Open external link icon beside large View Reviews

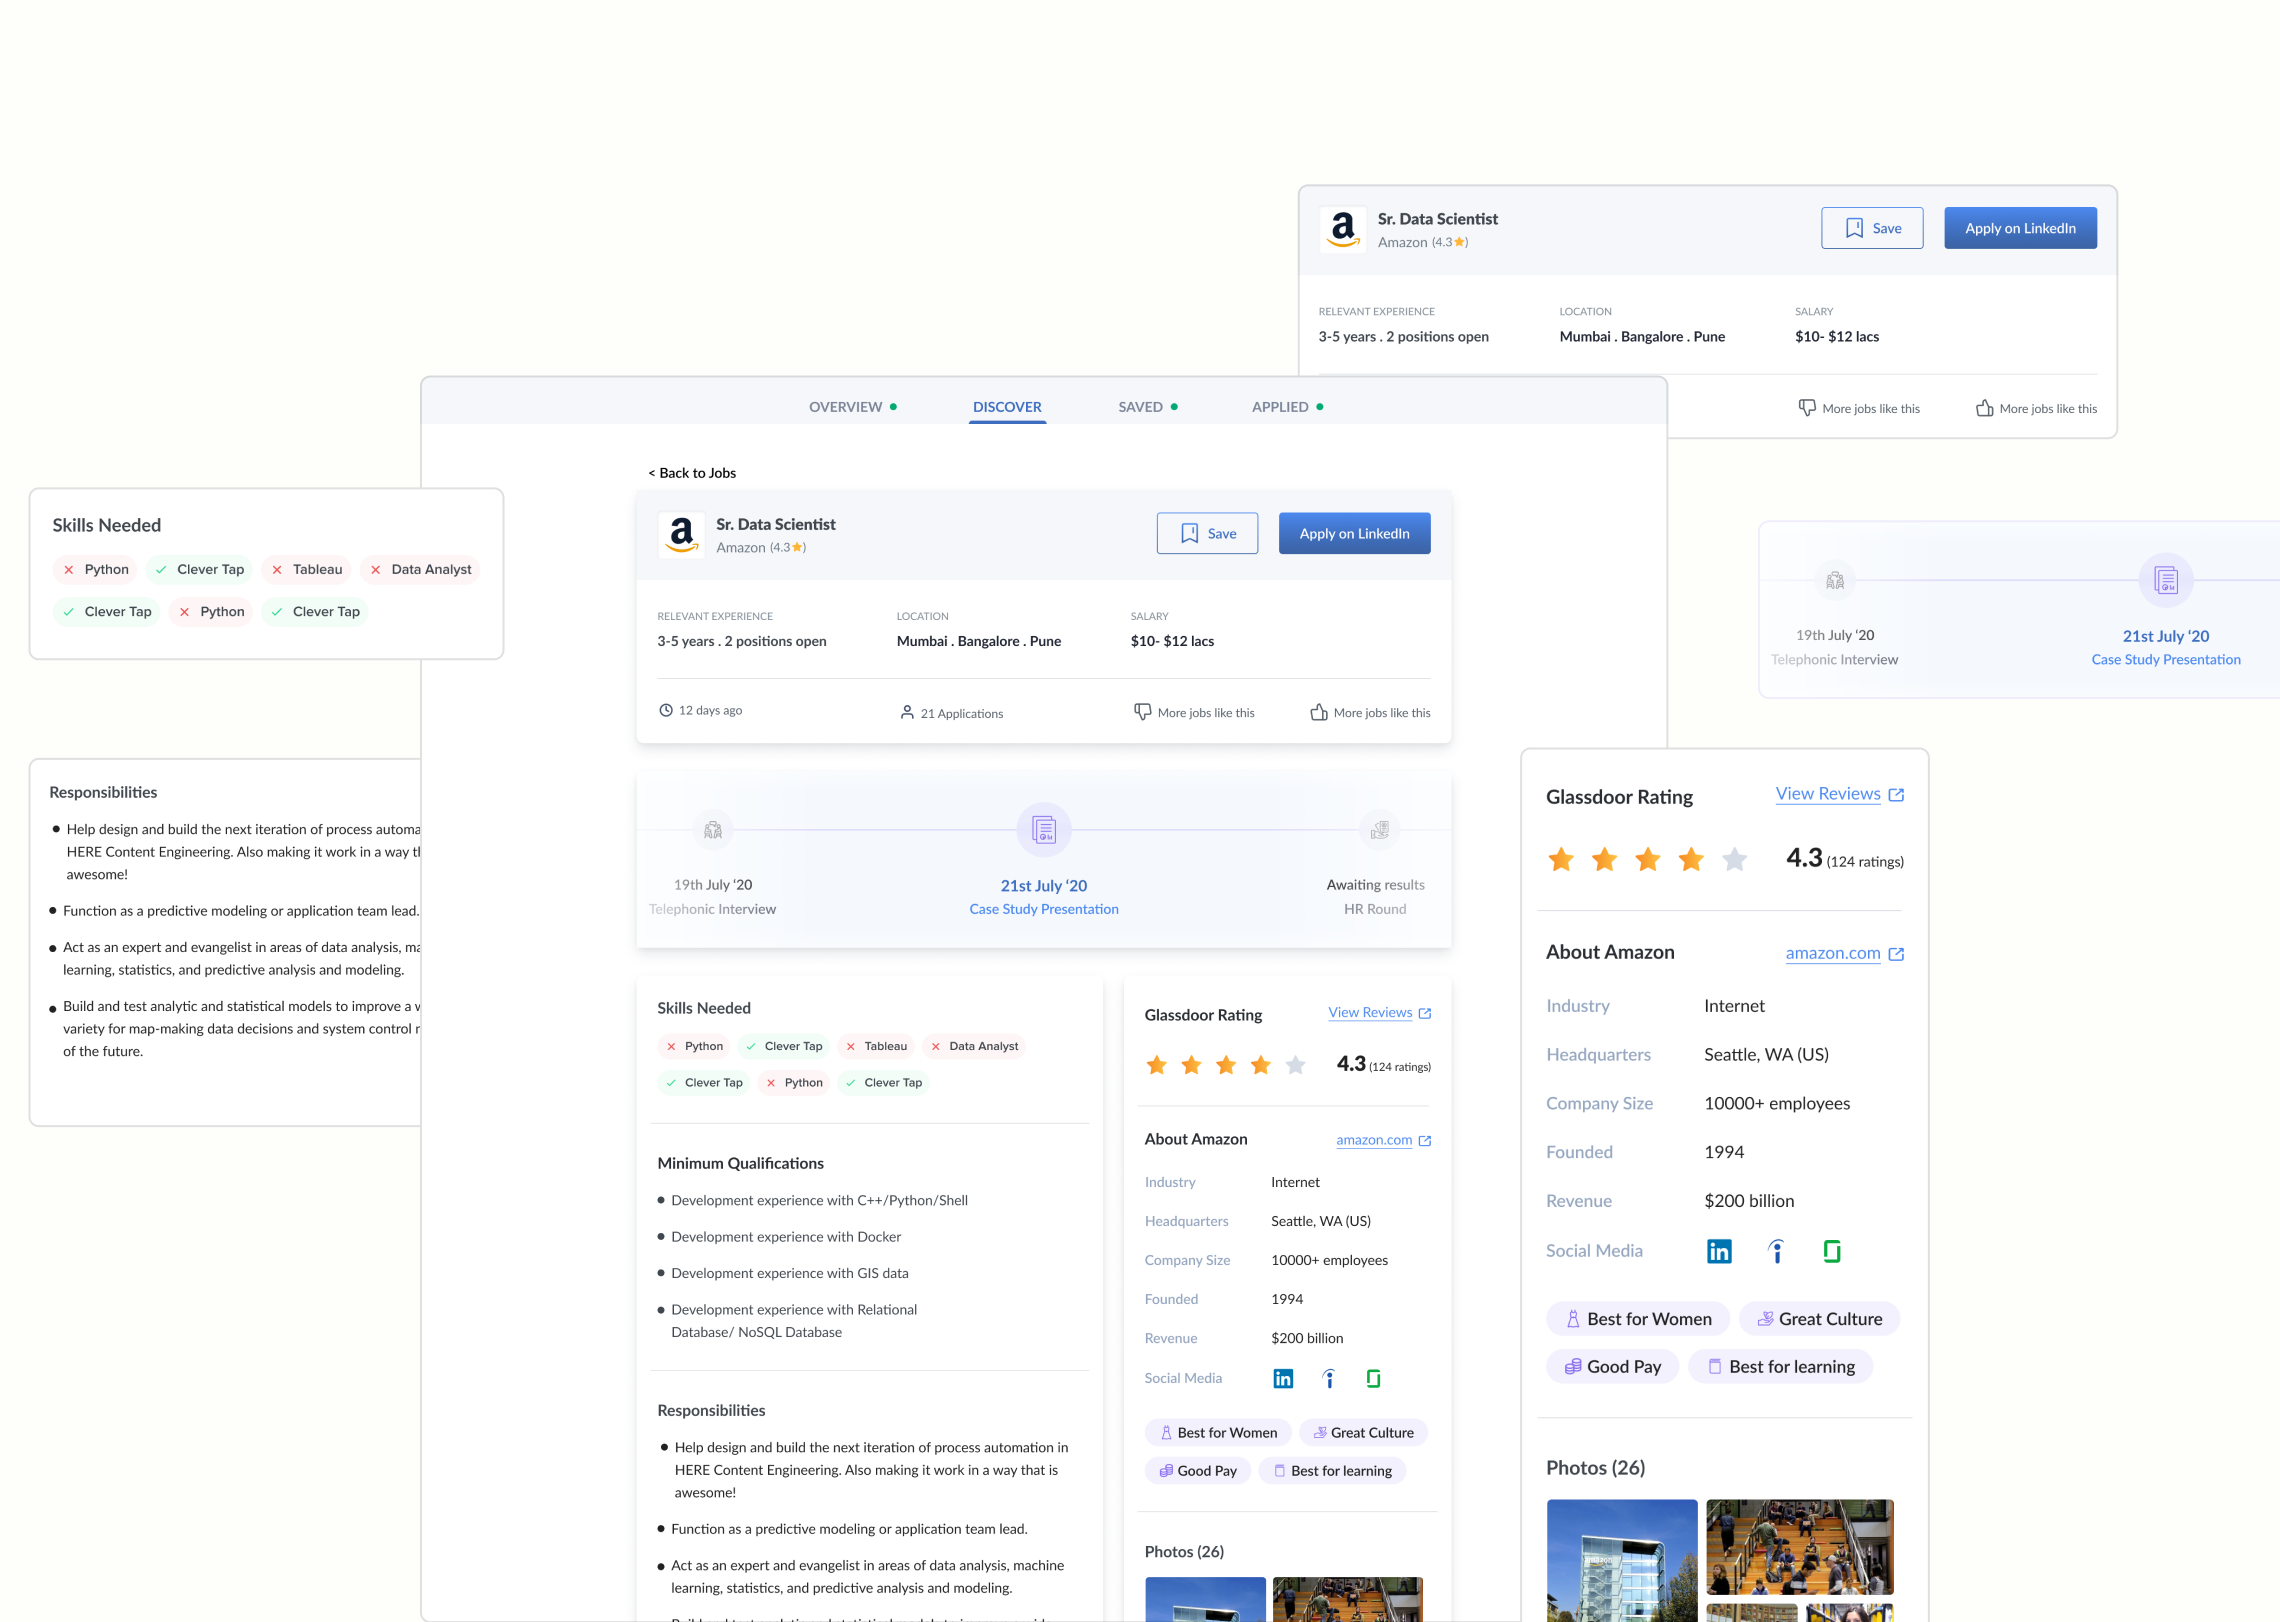pyautogui.click(x=1896, y=795)
